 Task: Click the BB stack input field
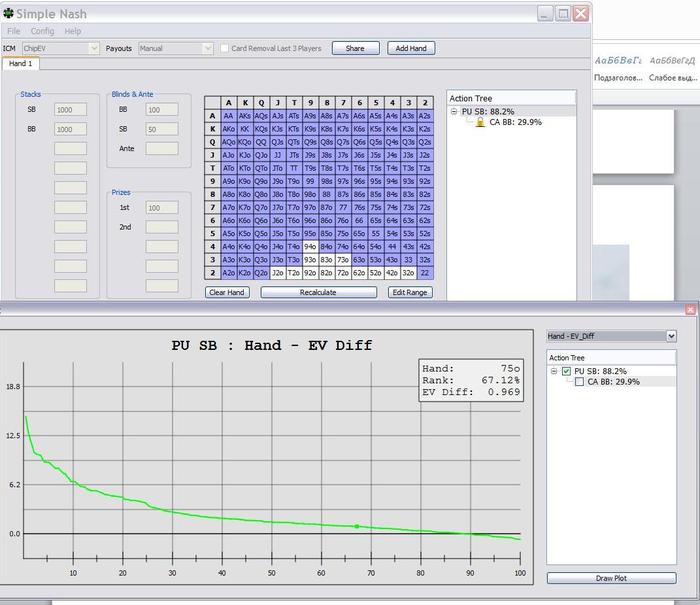71,129
